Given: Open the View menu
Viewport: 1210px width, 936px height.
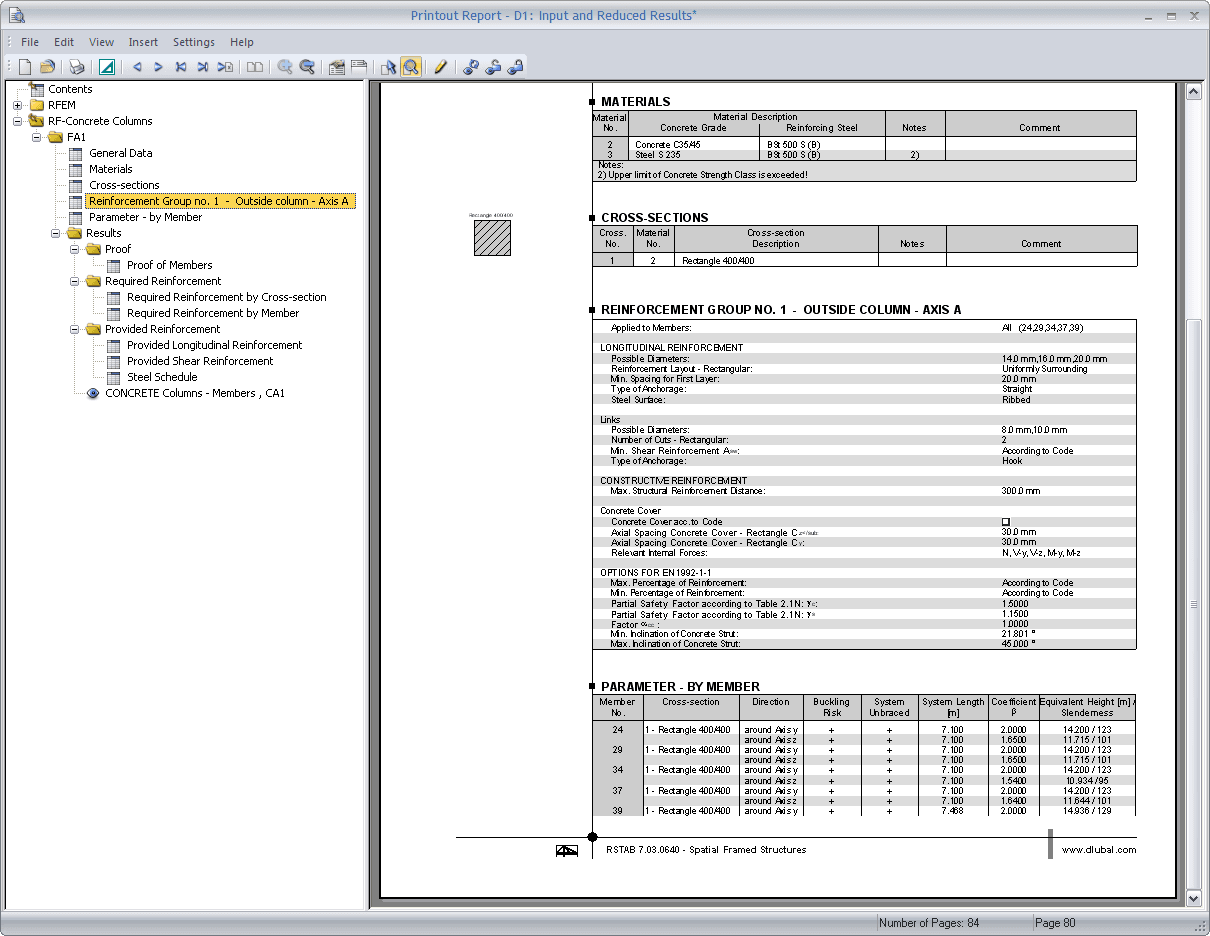Looking at the screenshot, I should click(101, 42).
